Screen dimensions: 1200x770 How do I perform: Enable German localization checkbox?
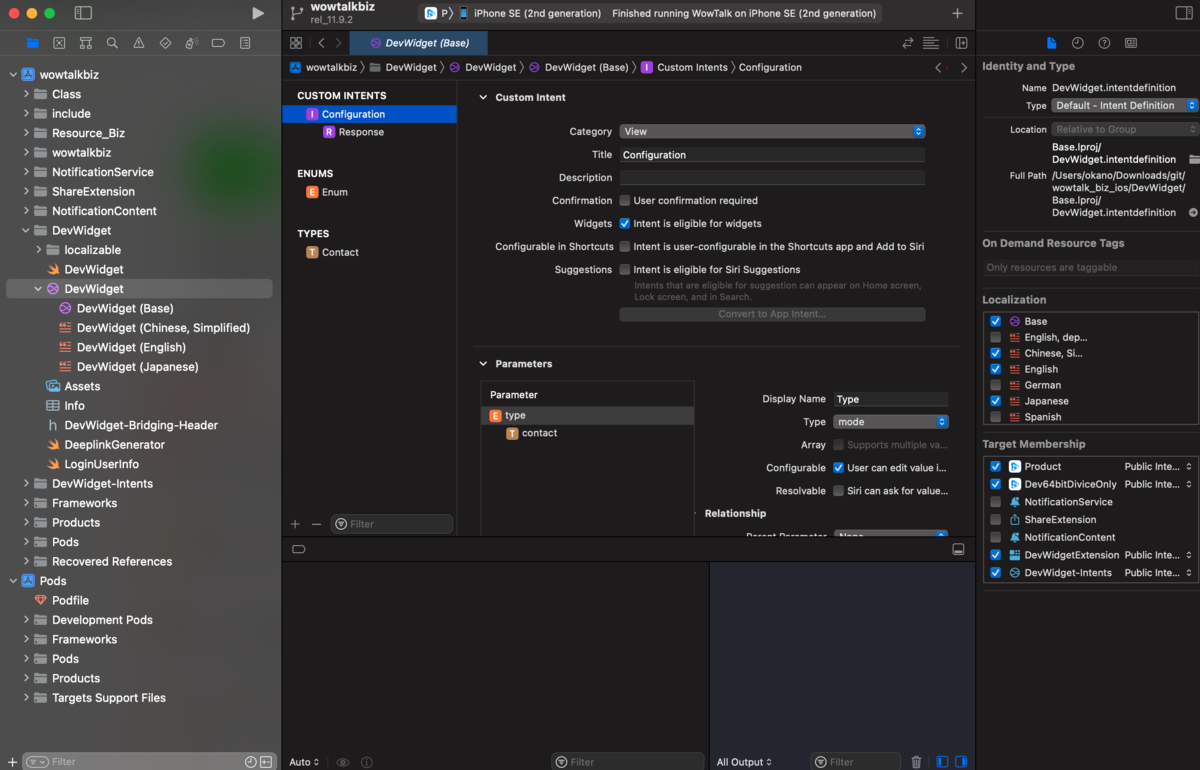click(995, 385)
